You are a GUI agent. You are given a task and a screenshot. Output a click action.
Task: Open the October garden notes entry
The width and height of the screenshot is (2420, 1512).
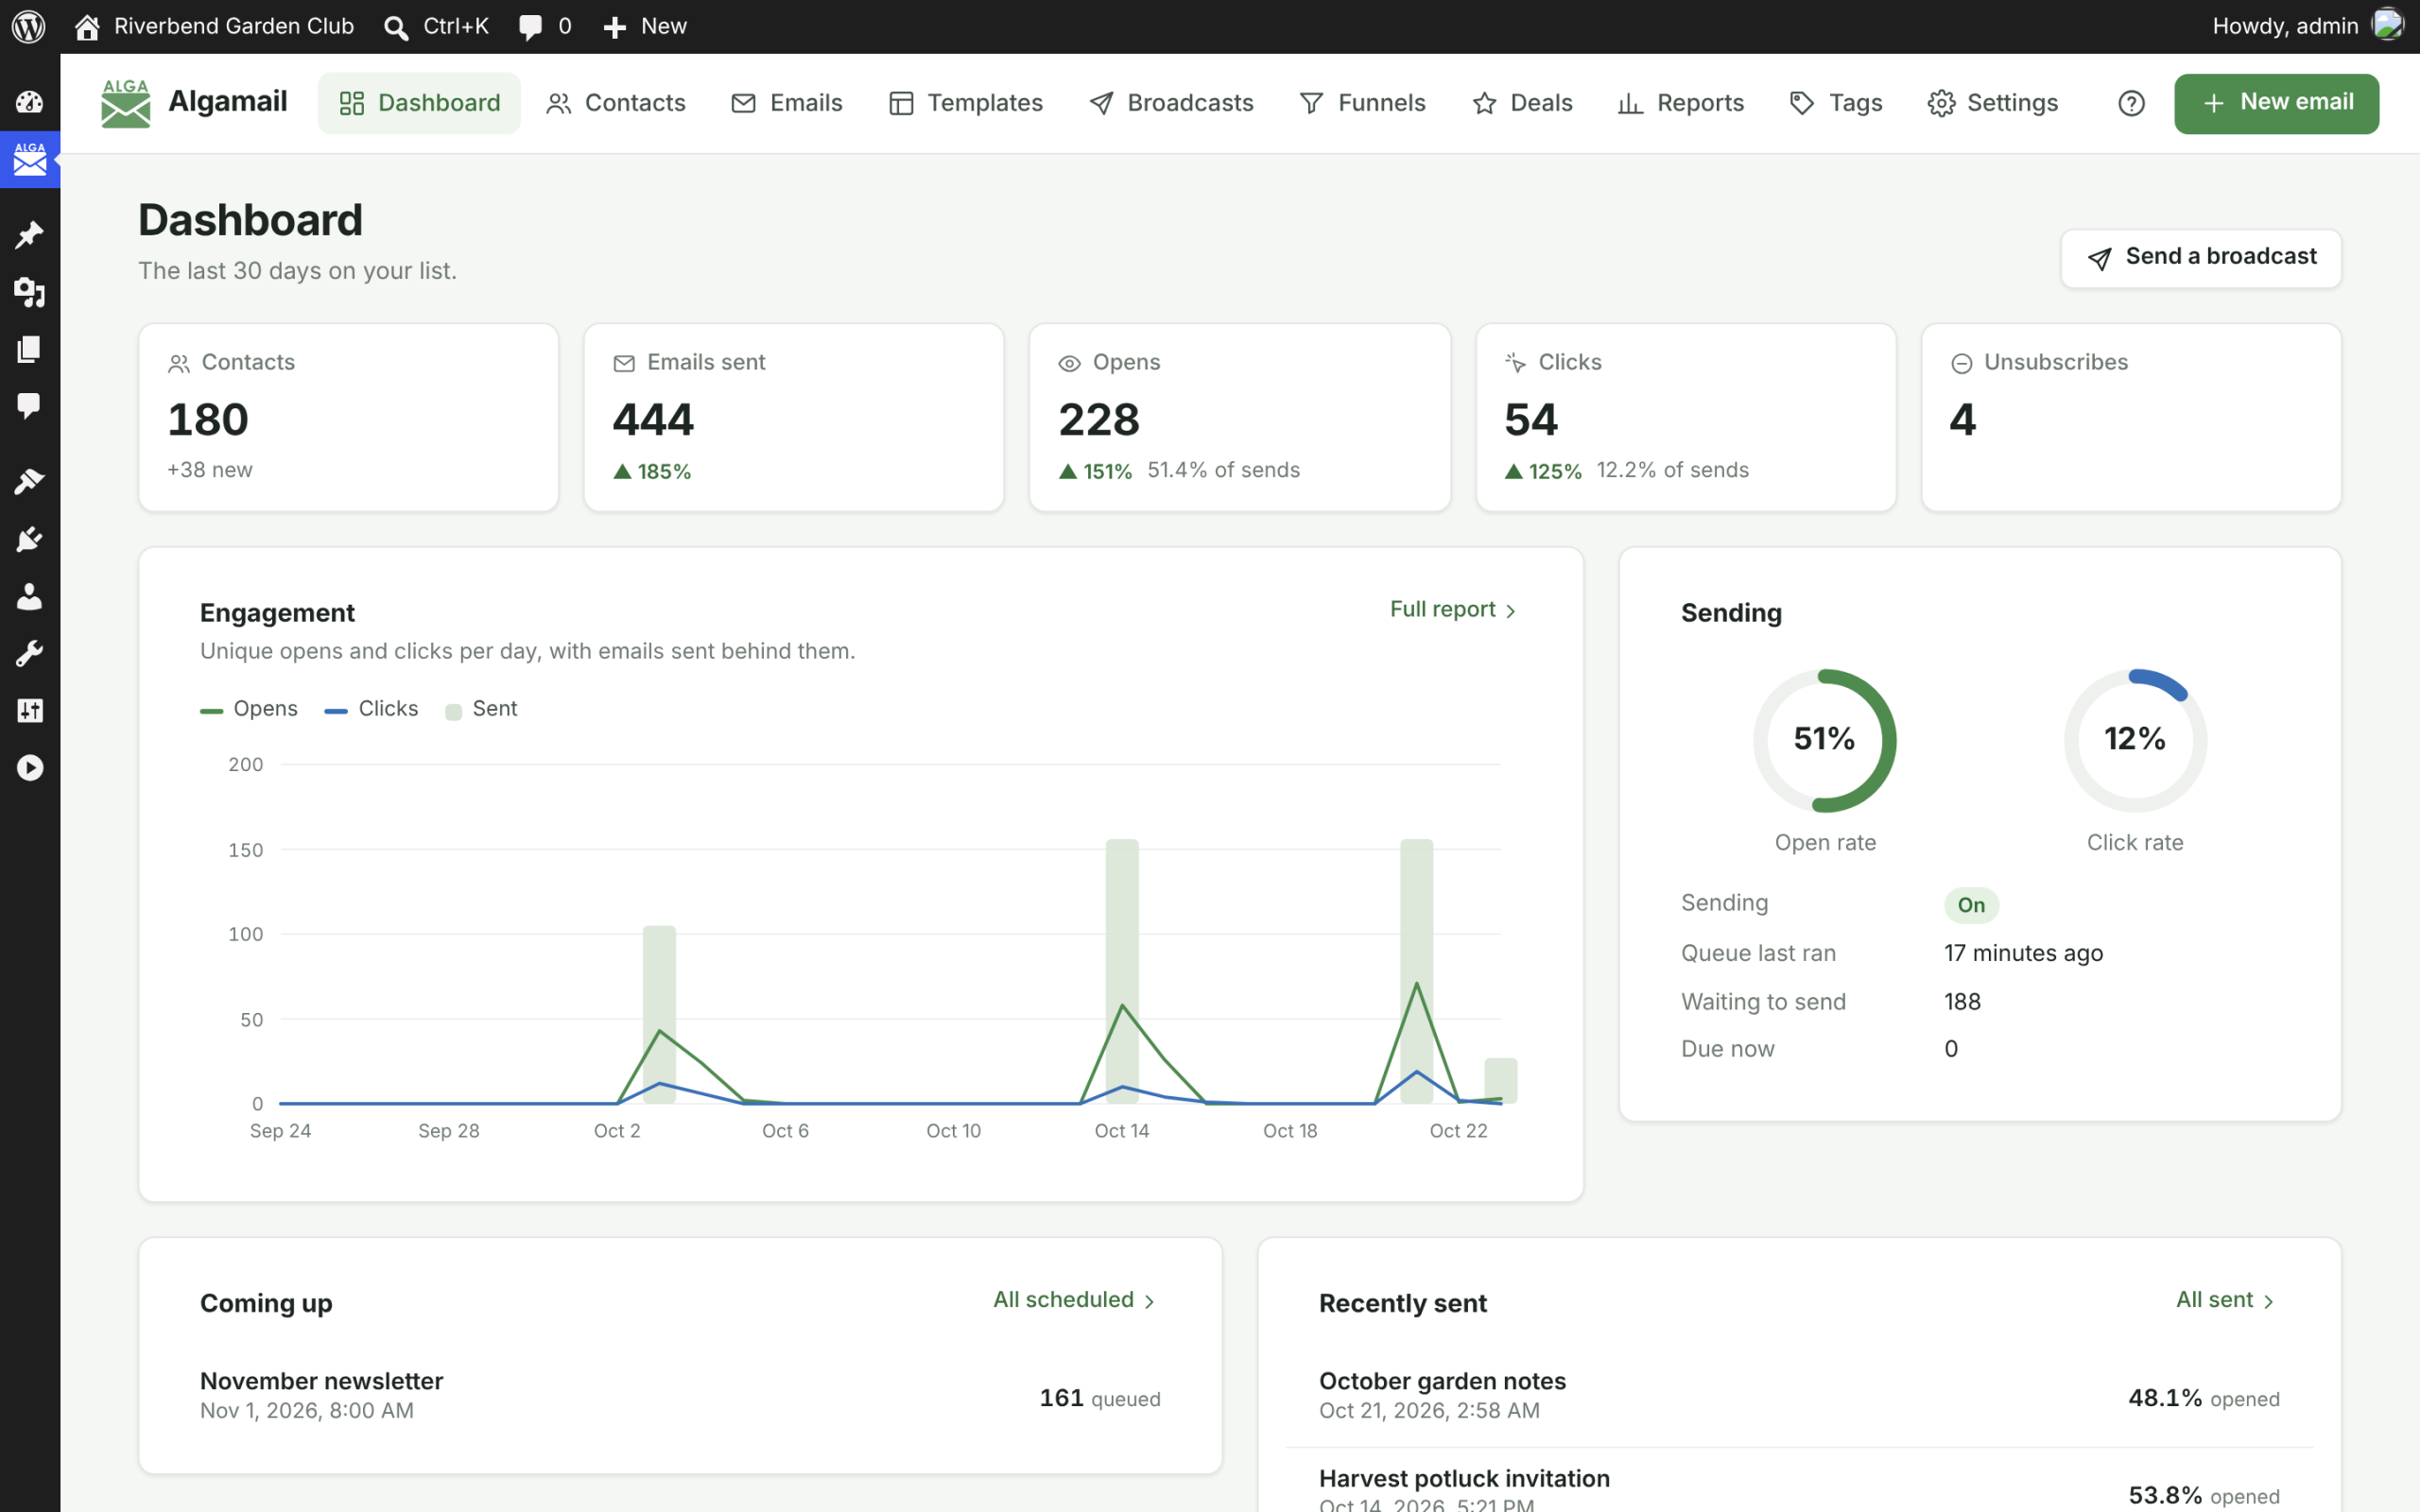[x=1799, y=1395]
